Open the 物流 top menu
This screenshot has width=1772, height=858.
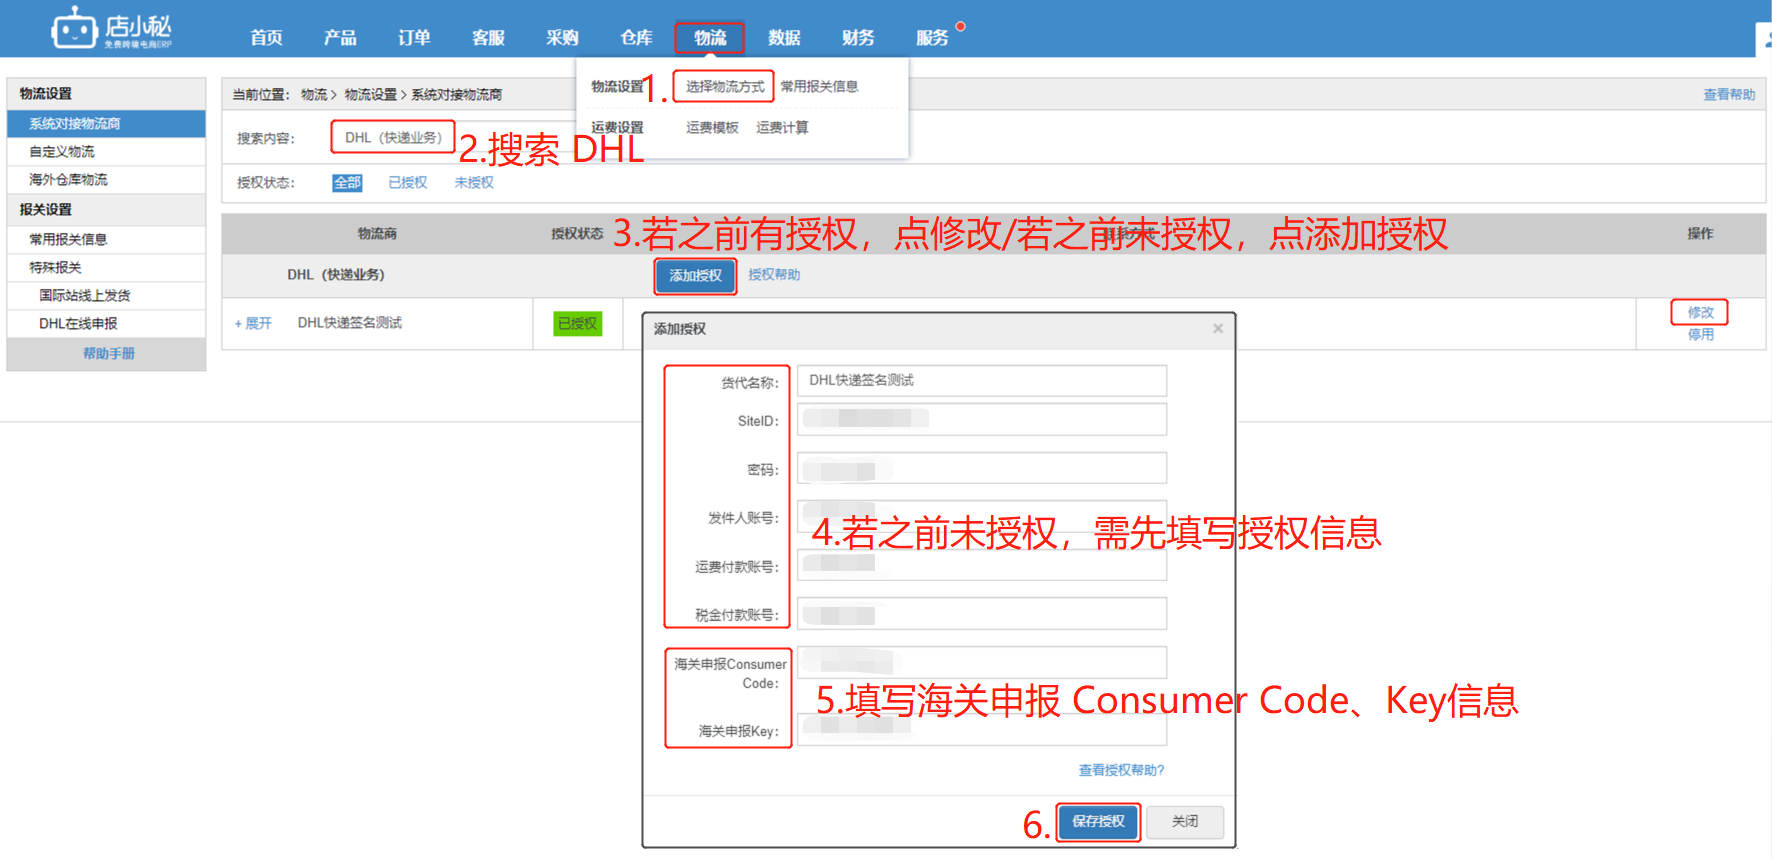(x=710, y=37)
